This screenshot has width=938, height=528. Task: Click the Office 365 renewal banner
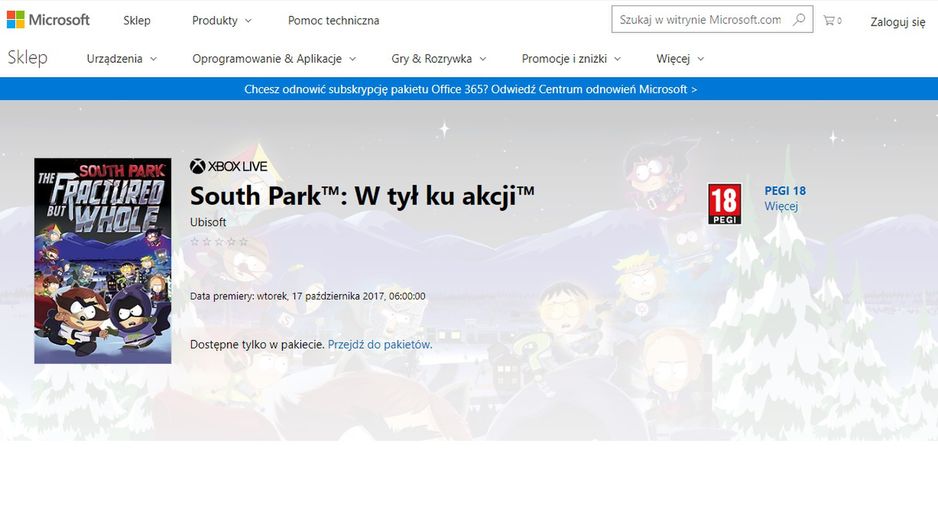click(469, 89)
